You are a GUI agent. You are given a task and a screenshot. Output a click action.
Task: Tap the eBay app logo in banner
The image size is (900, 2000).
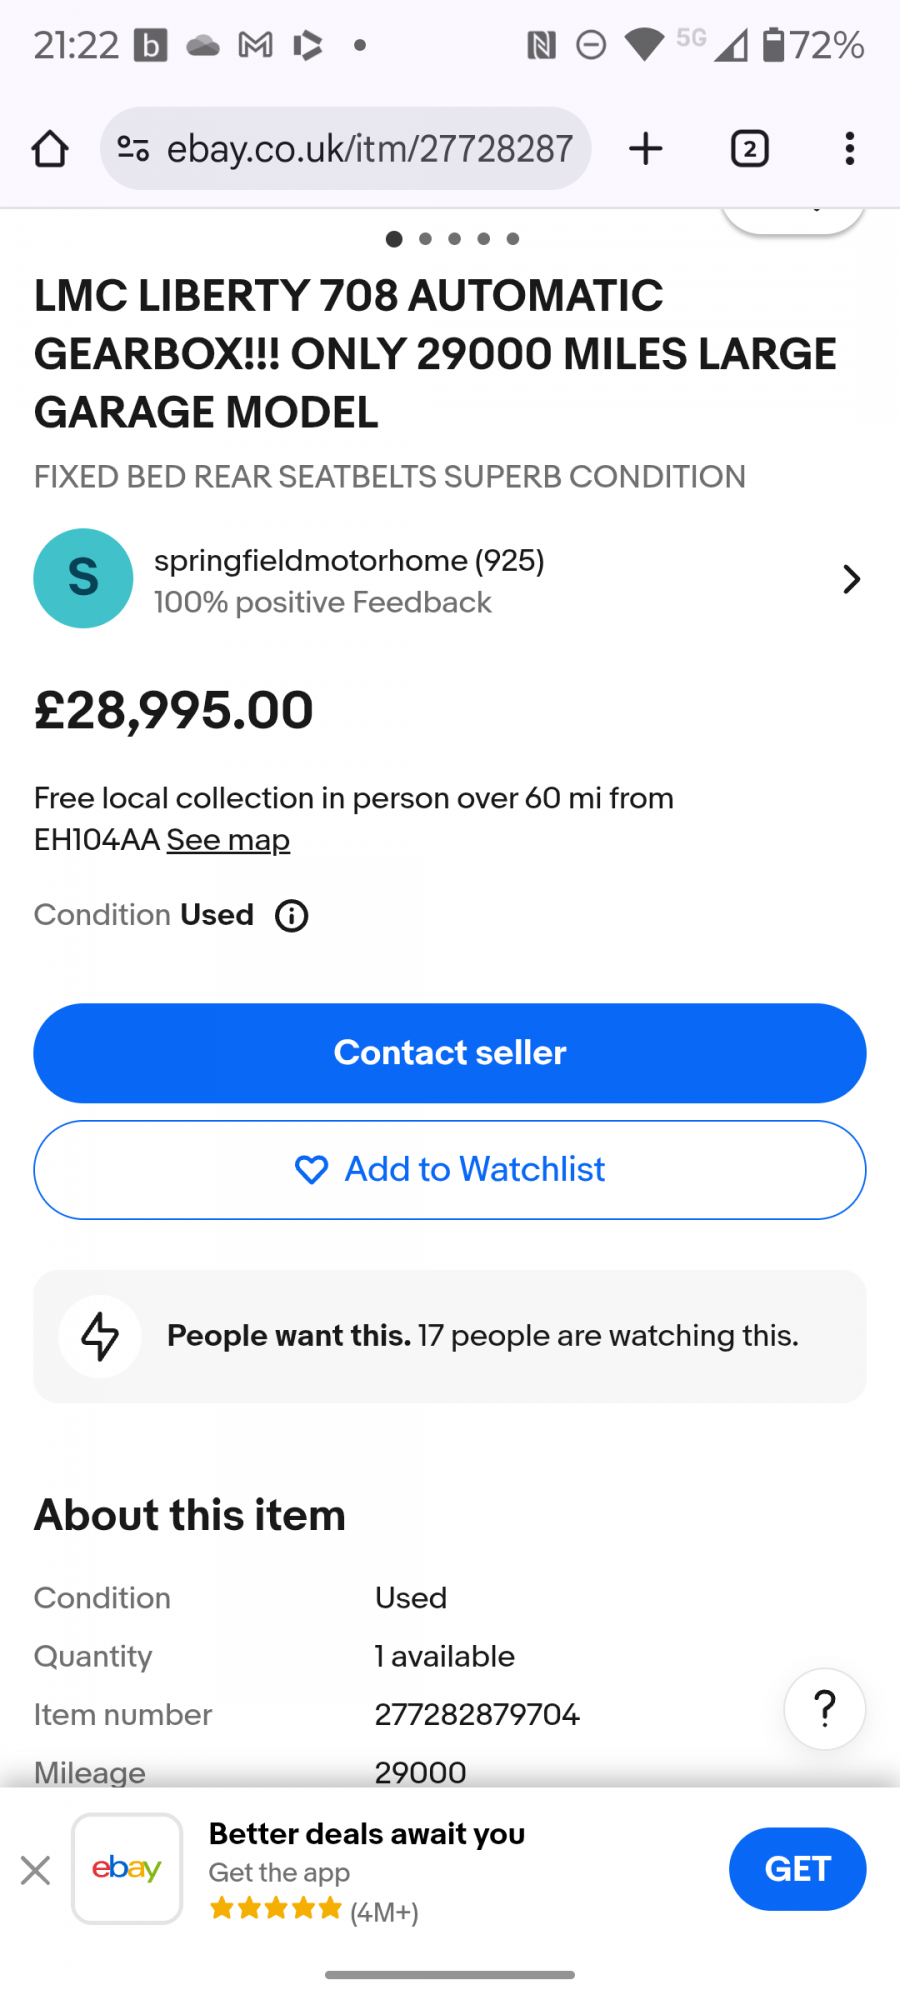tap(127, 1869)
